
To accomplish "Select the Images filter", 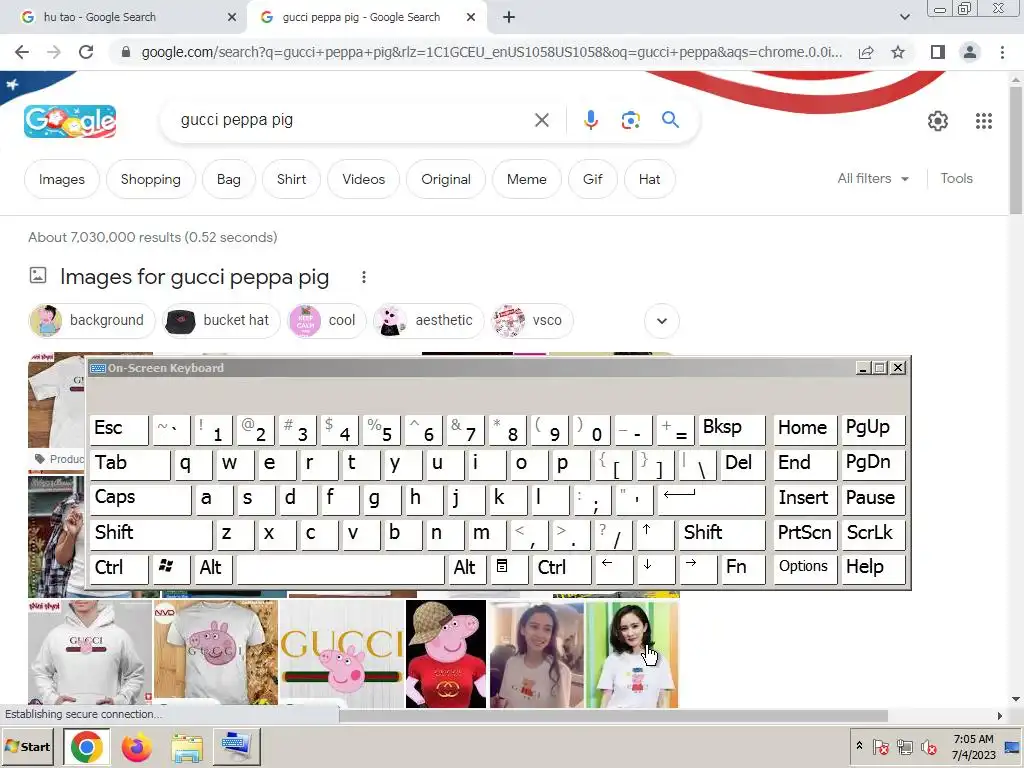I will tap(61, 180).
